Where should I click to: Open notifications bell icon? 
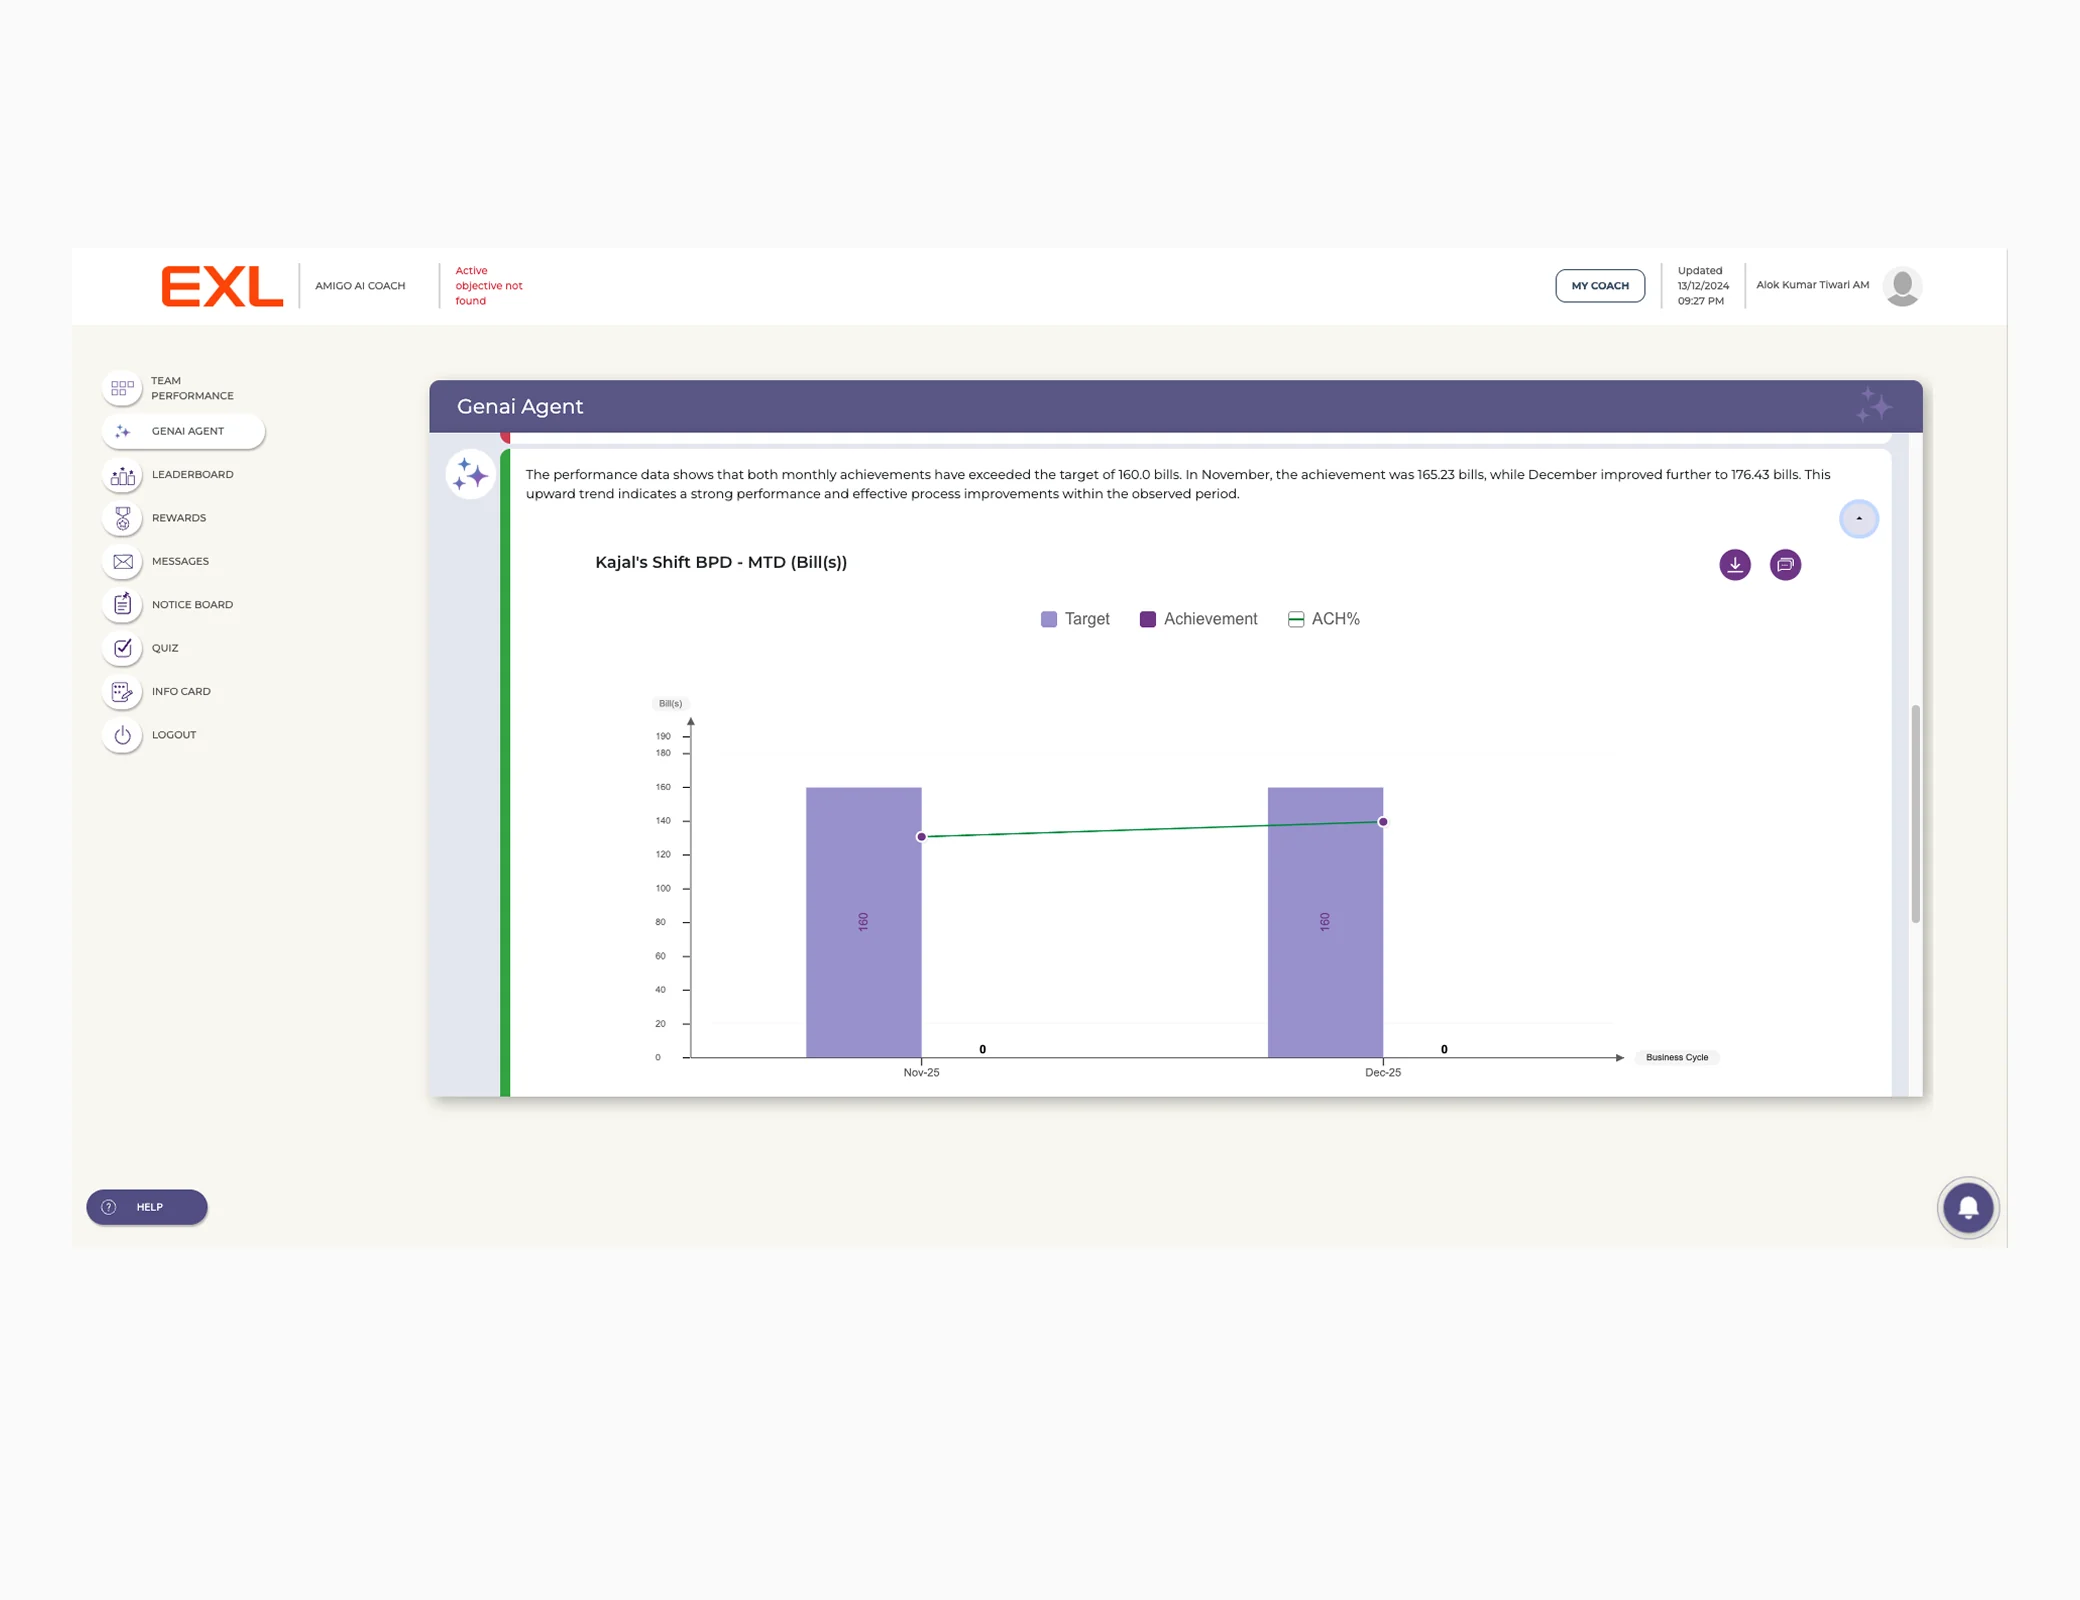(1968, 1207)
